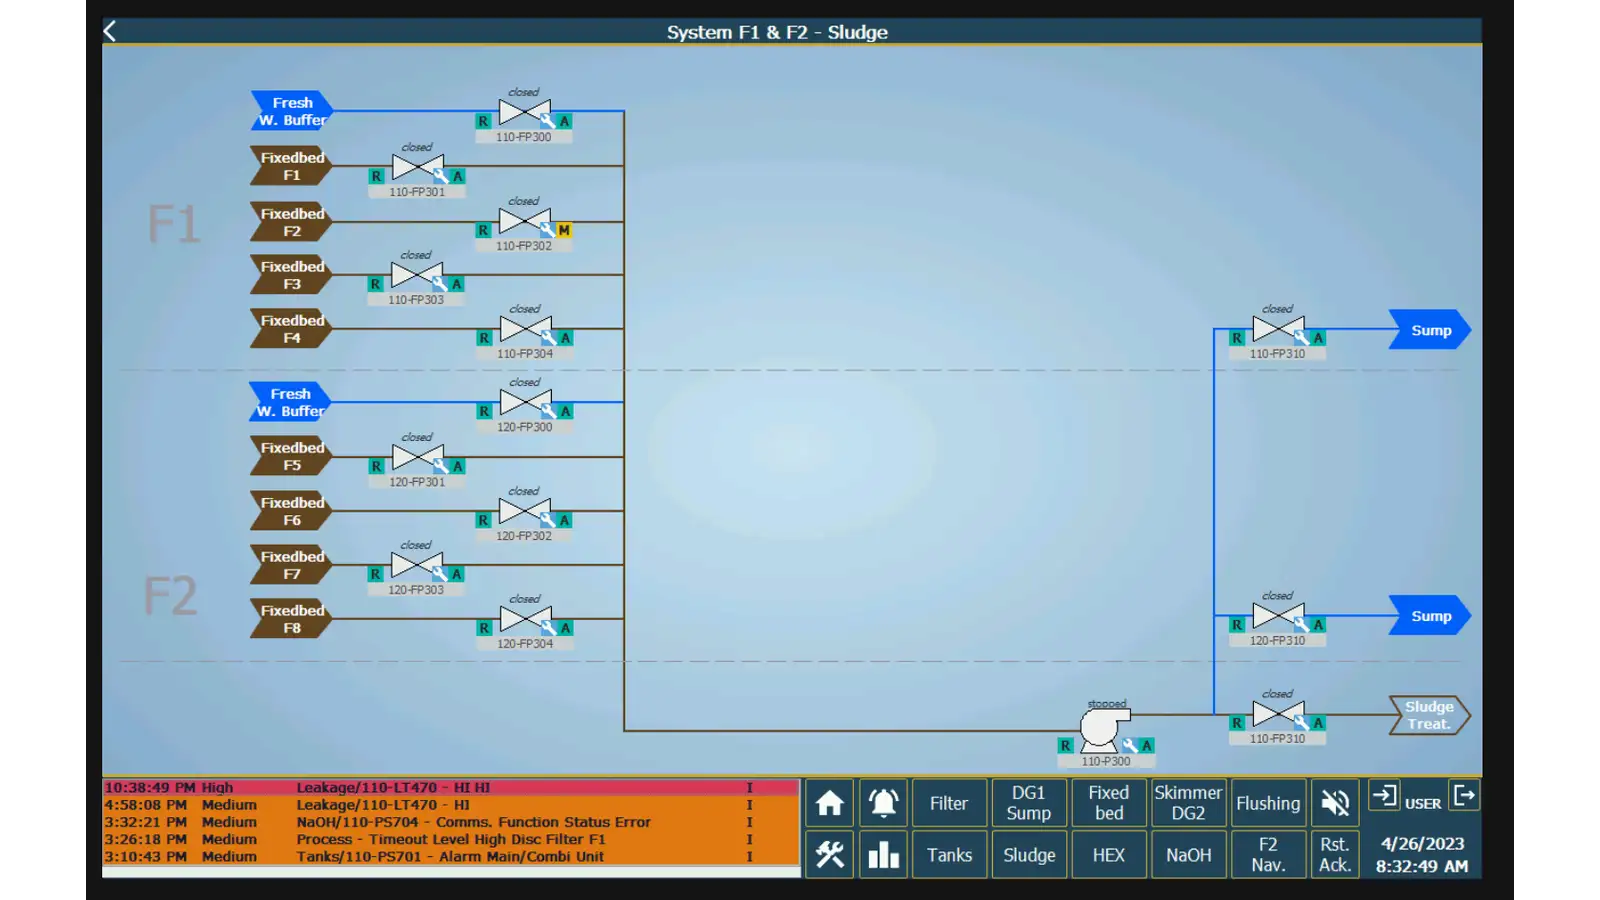Select the 110-P300 sludge pump symbol

click(x=1101, y=727)
